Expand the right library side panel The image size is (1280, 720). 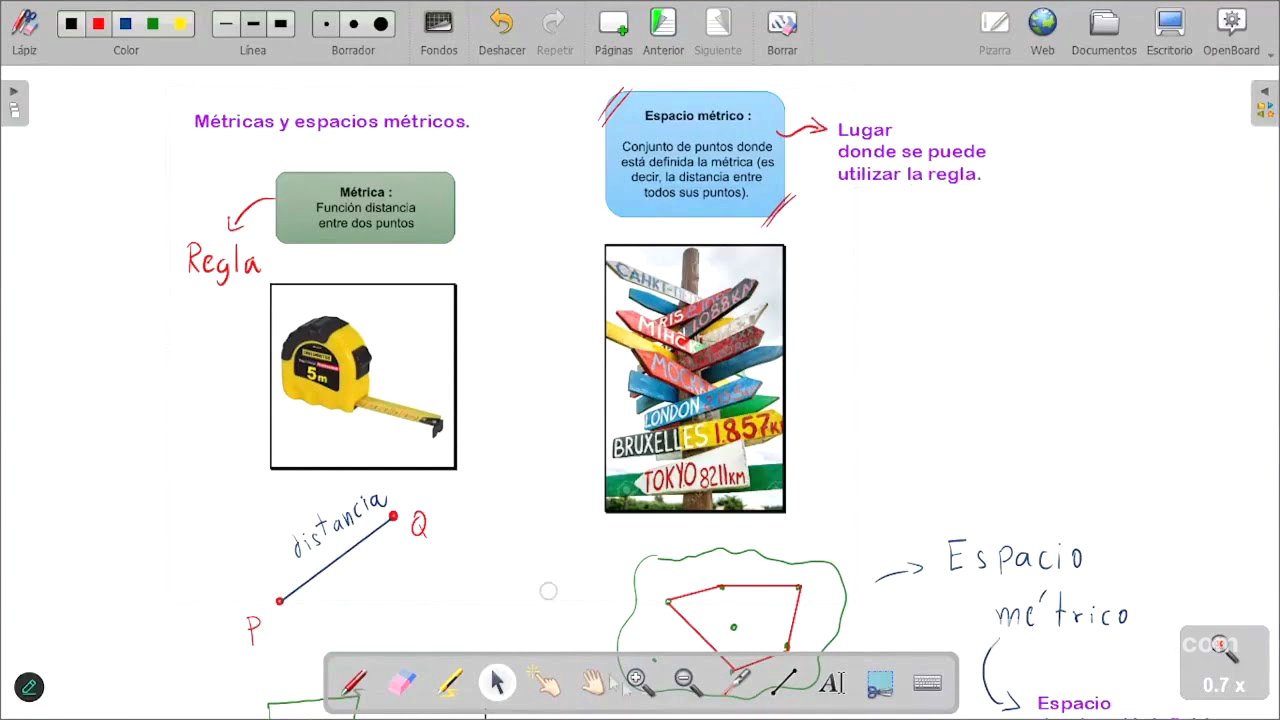coord(1264,102)
